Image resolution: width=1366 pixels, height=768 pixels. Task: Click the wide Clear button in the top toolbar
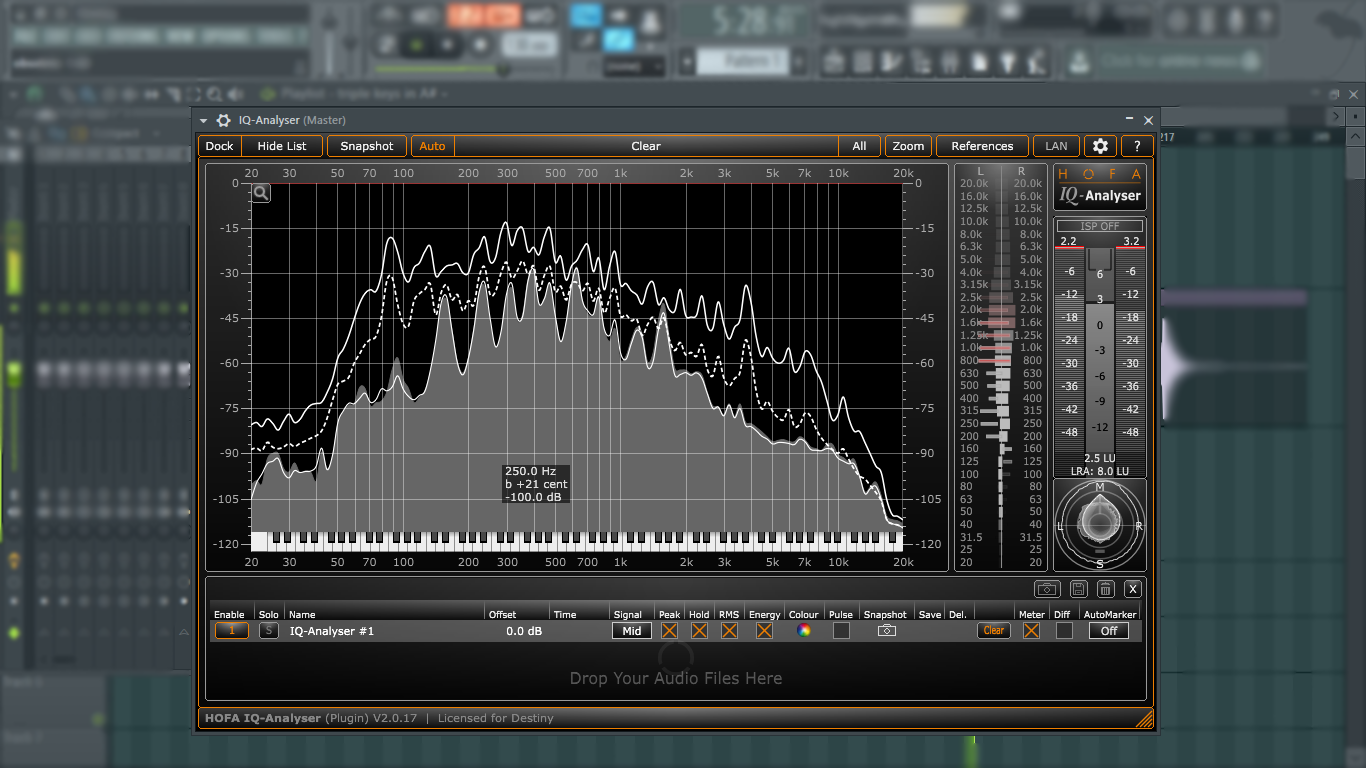646,146
